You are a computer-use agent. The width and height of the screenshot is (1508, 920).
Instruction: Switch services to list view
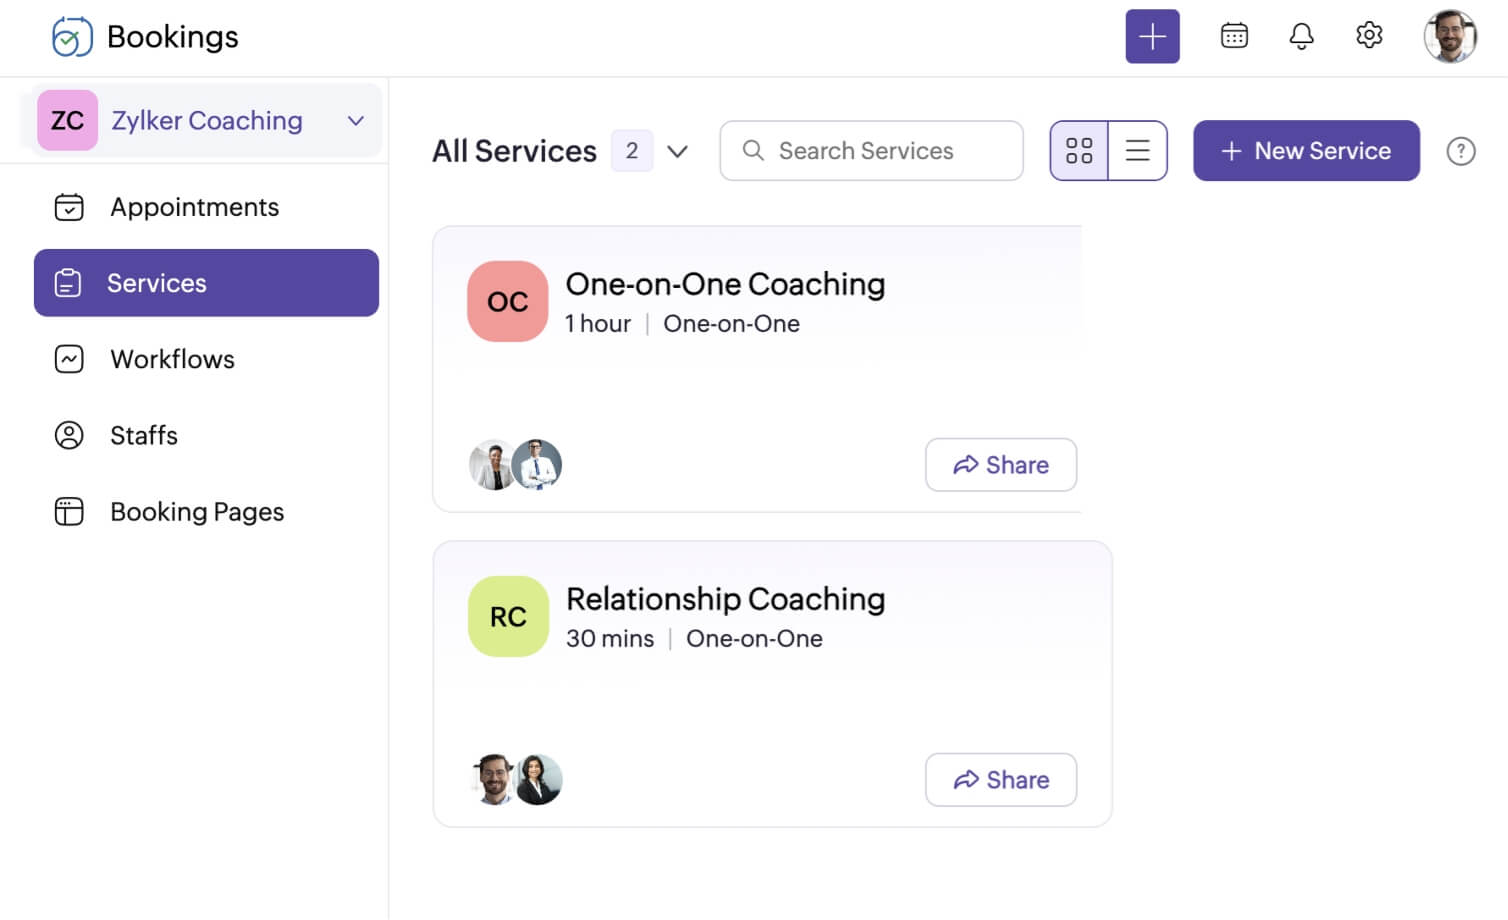tap(1138, 150)
